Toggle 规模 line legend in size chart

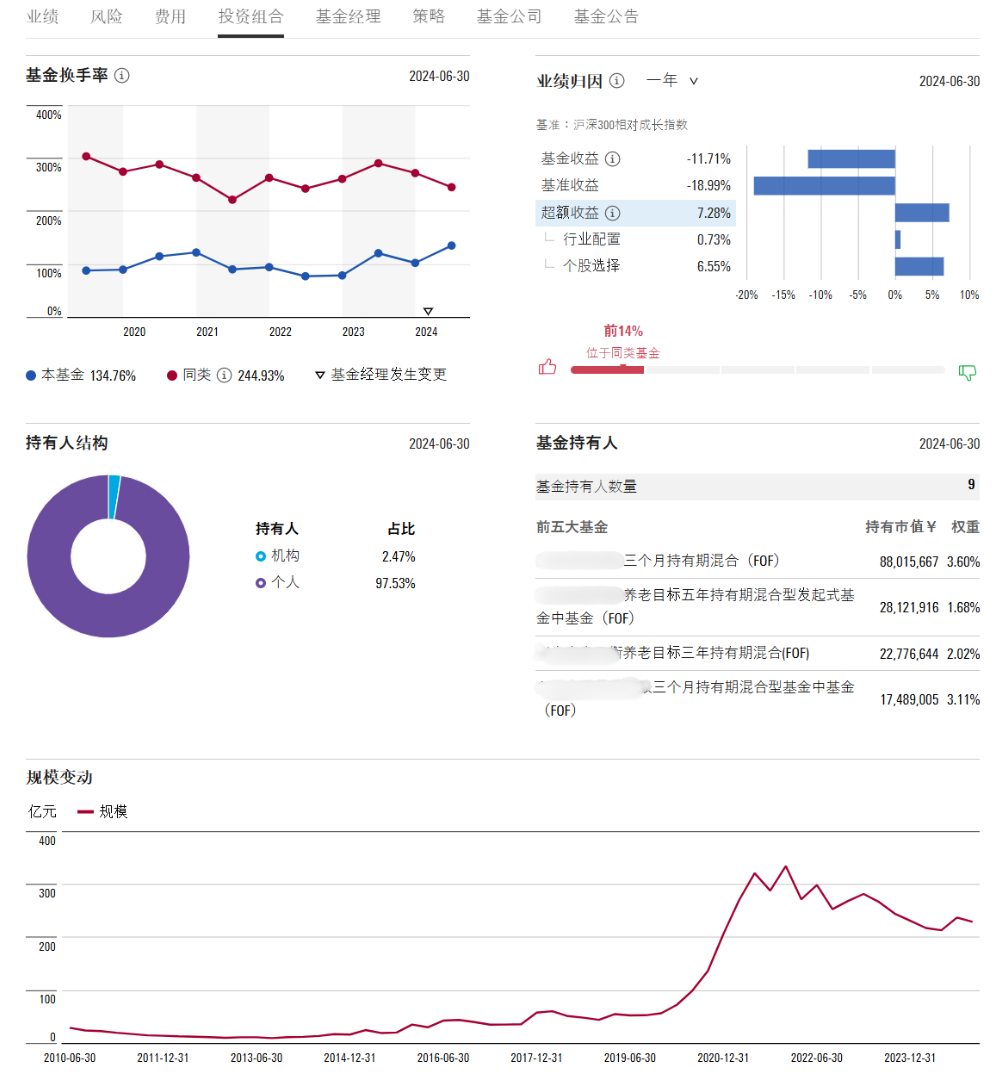click(103, 811)
